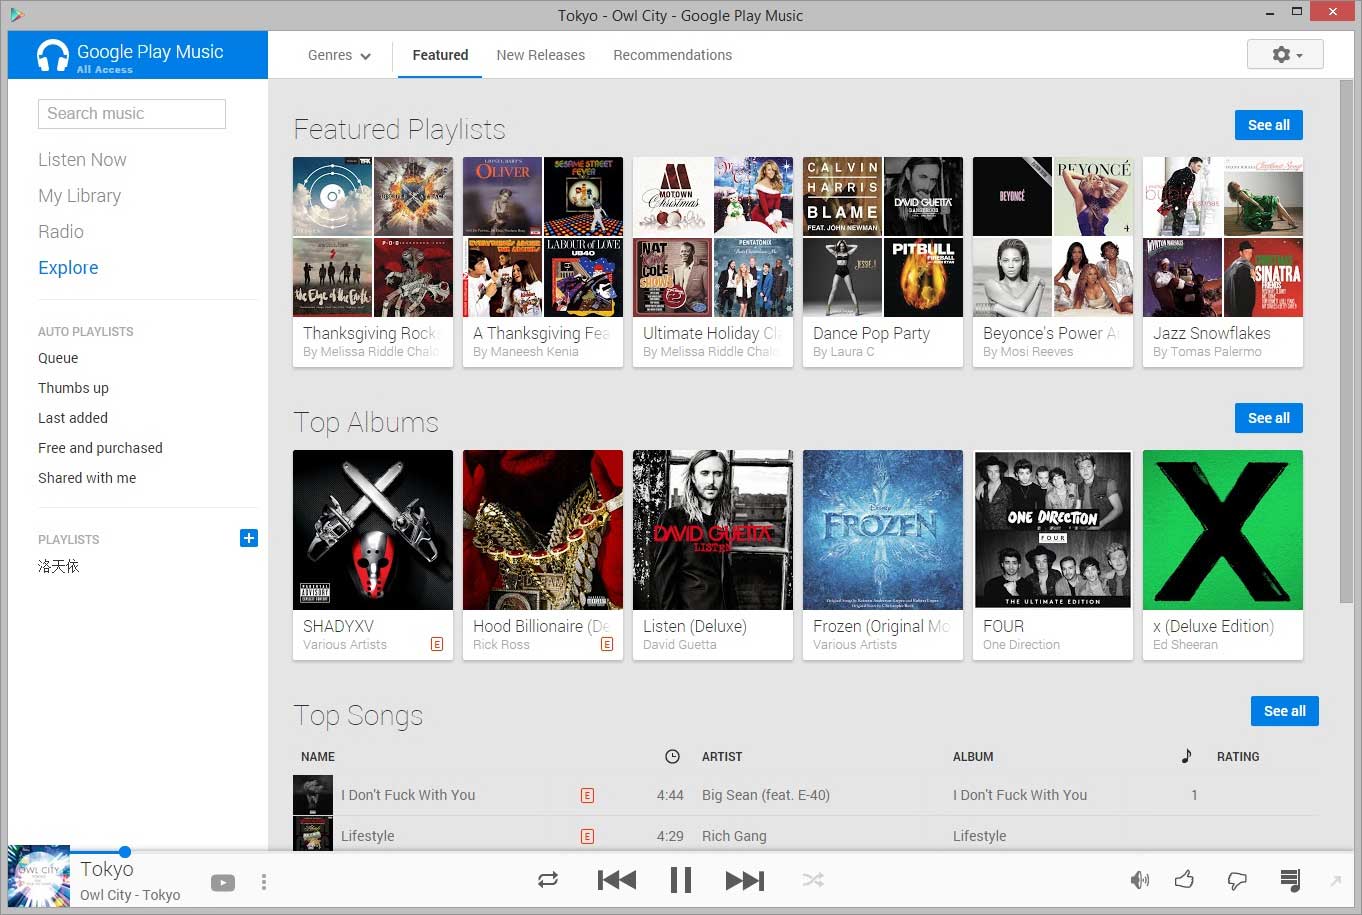Click explicit icon on Lifestyle row
1362x915 pixels.
click(588, 836)
